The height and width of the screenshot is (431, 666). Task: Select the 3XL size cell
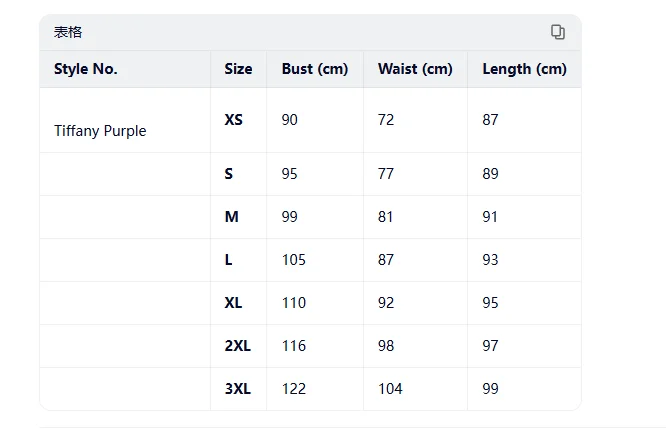tap(237, 389)
